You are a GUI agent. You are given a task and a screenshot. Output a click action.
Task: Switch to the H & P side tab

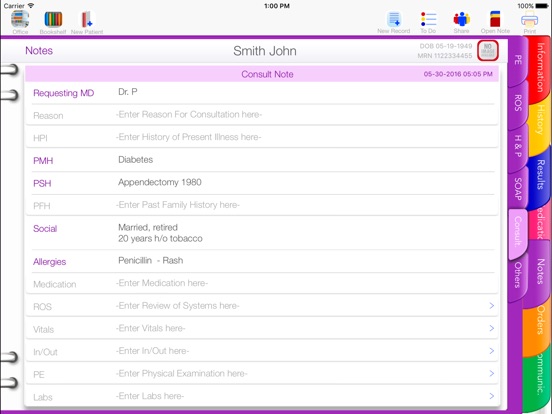[x=518, y=146]
